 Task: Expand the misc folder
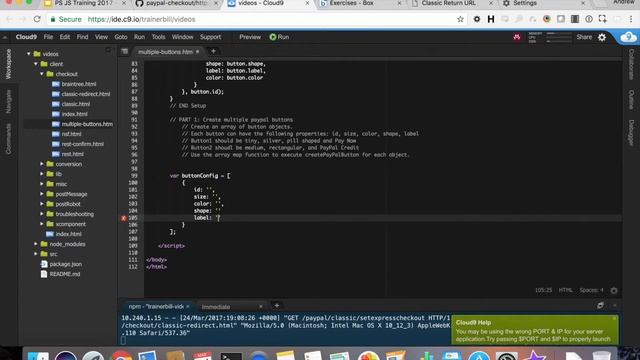[42, 184]
